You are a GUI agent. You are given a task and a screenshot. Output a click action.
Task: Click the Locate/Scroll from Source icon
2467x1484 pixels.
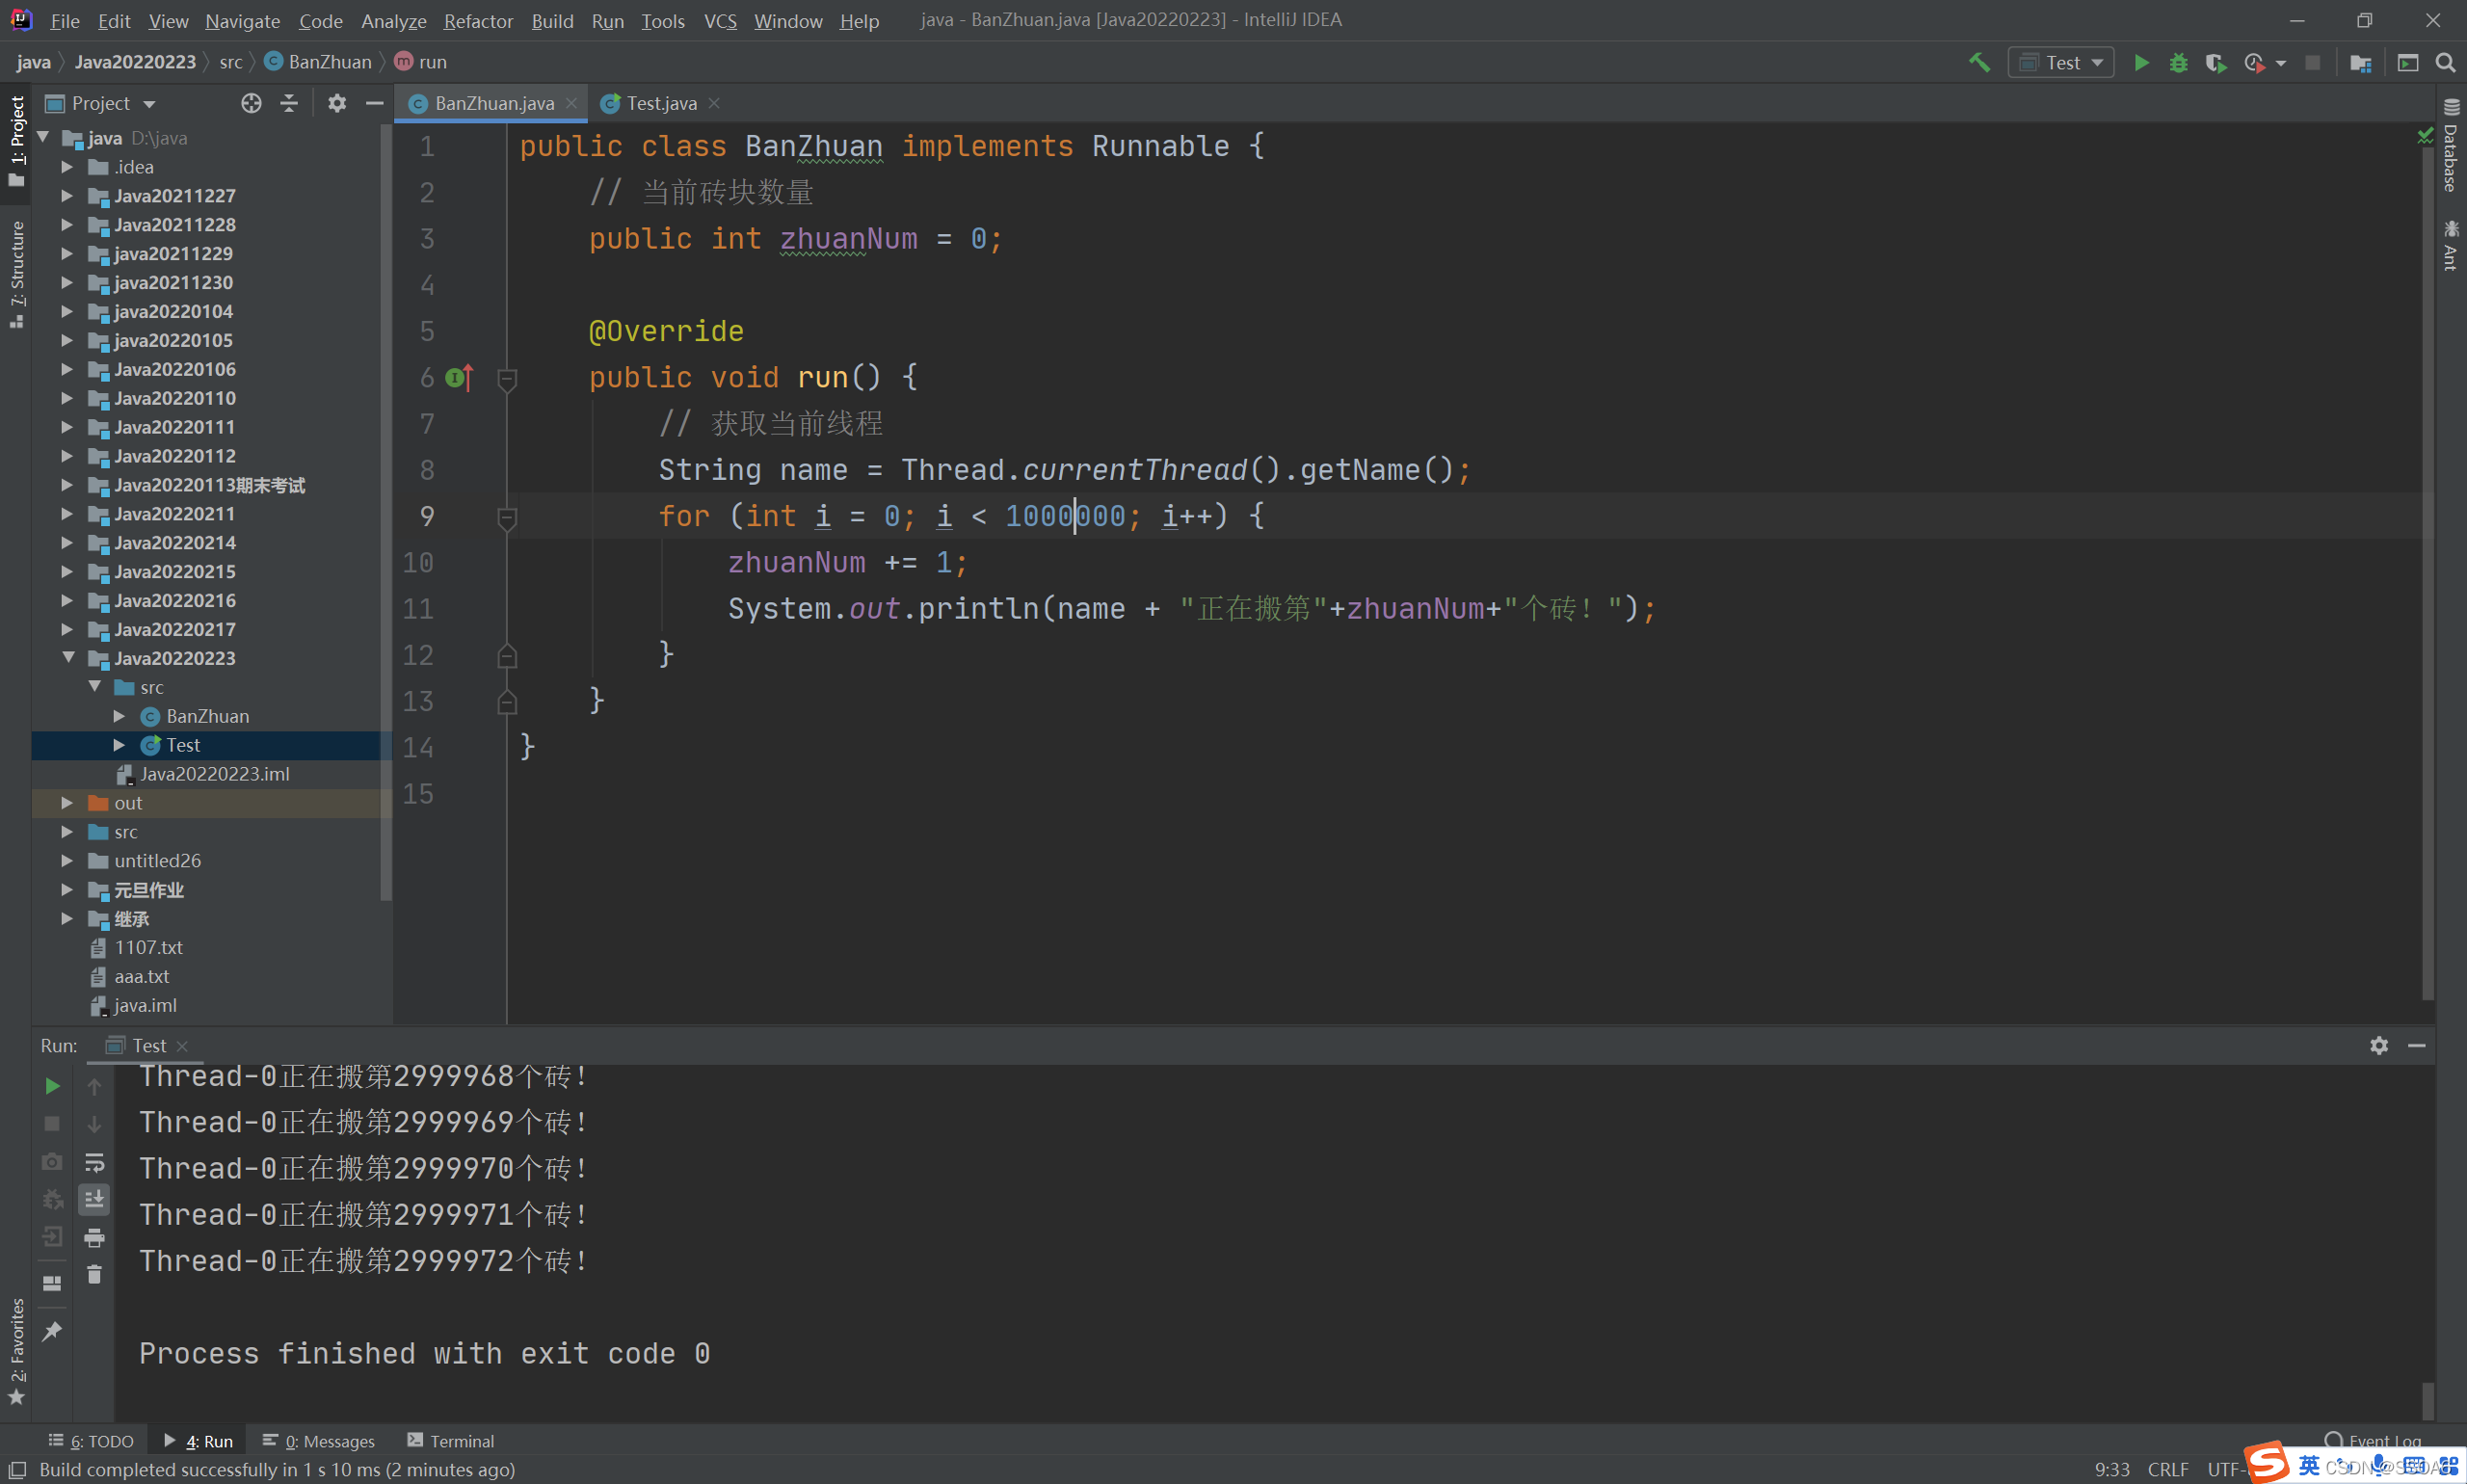click(251, 103)
